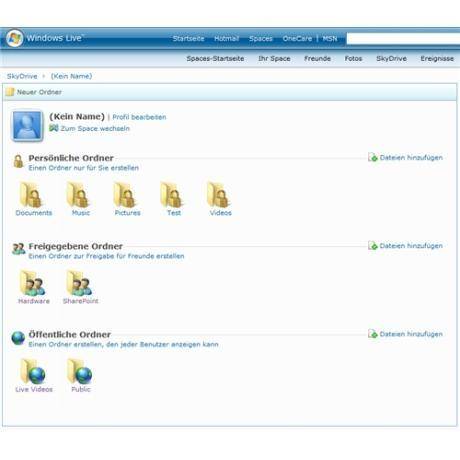This screenshot has width=460, height=460.
Task: Click Profil bearbeiten link
Action: [x=139, y=117]
